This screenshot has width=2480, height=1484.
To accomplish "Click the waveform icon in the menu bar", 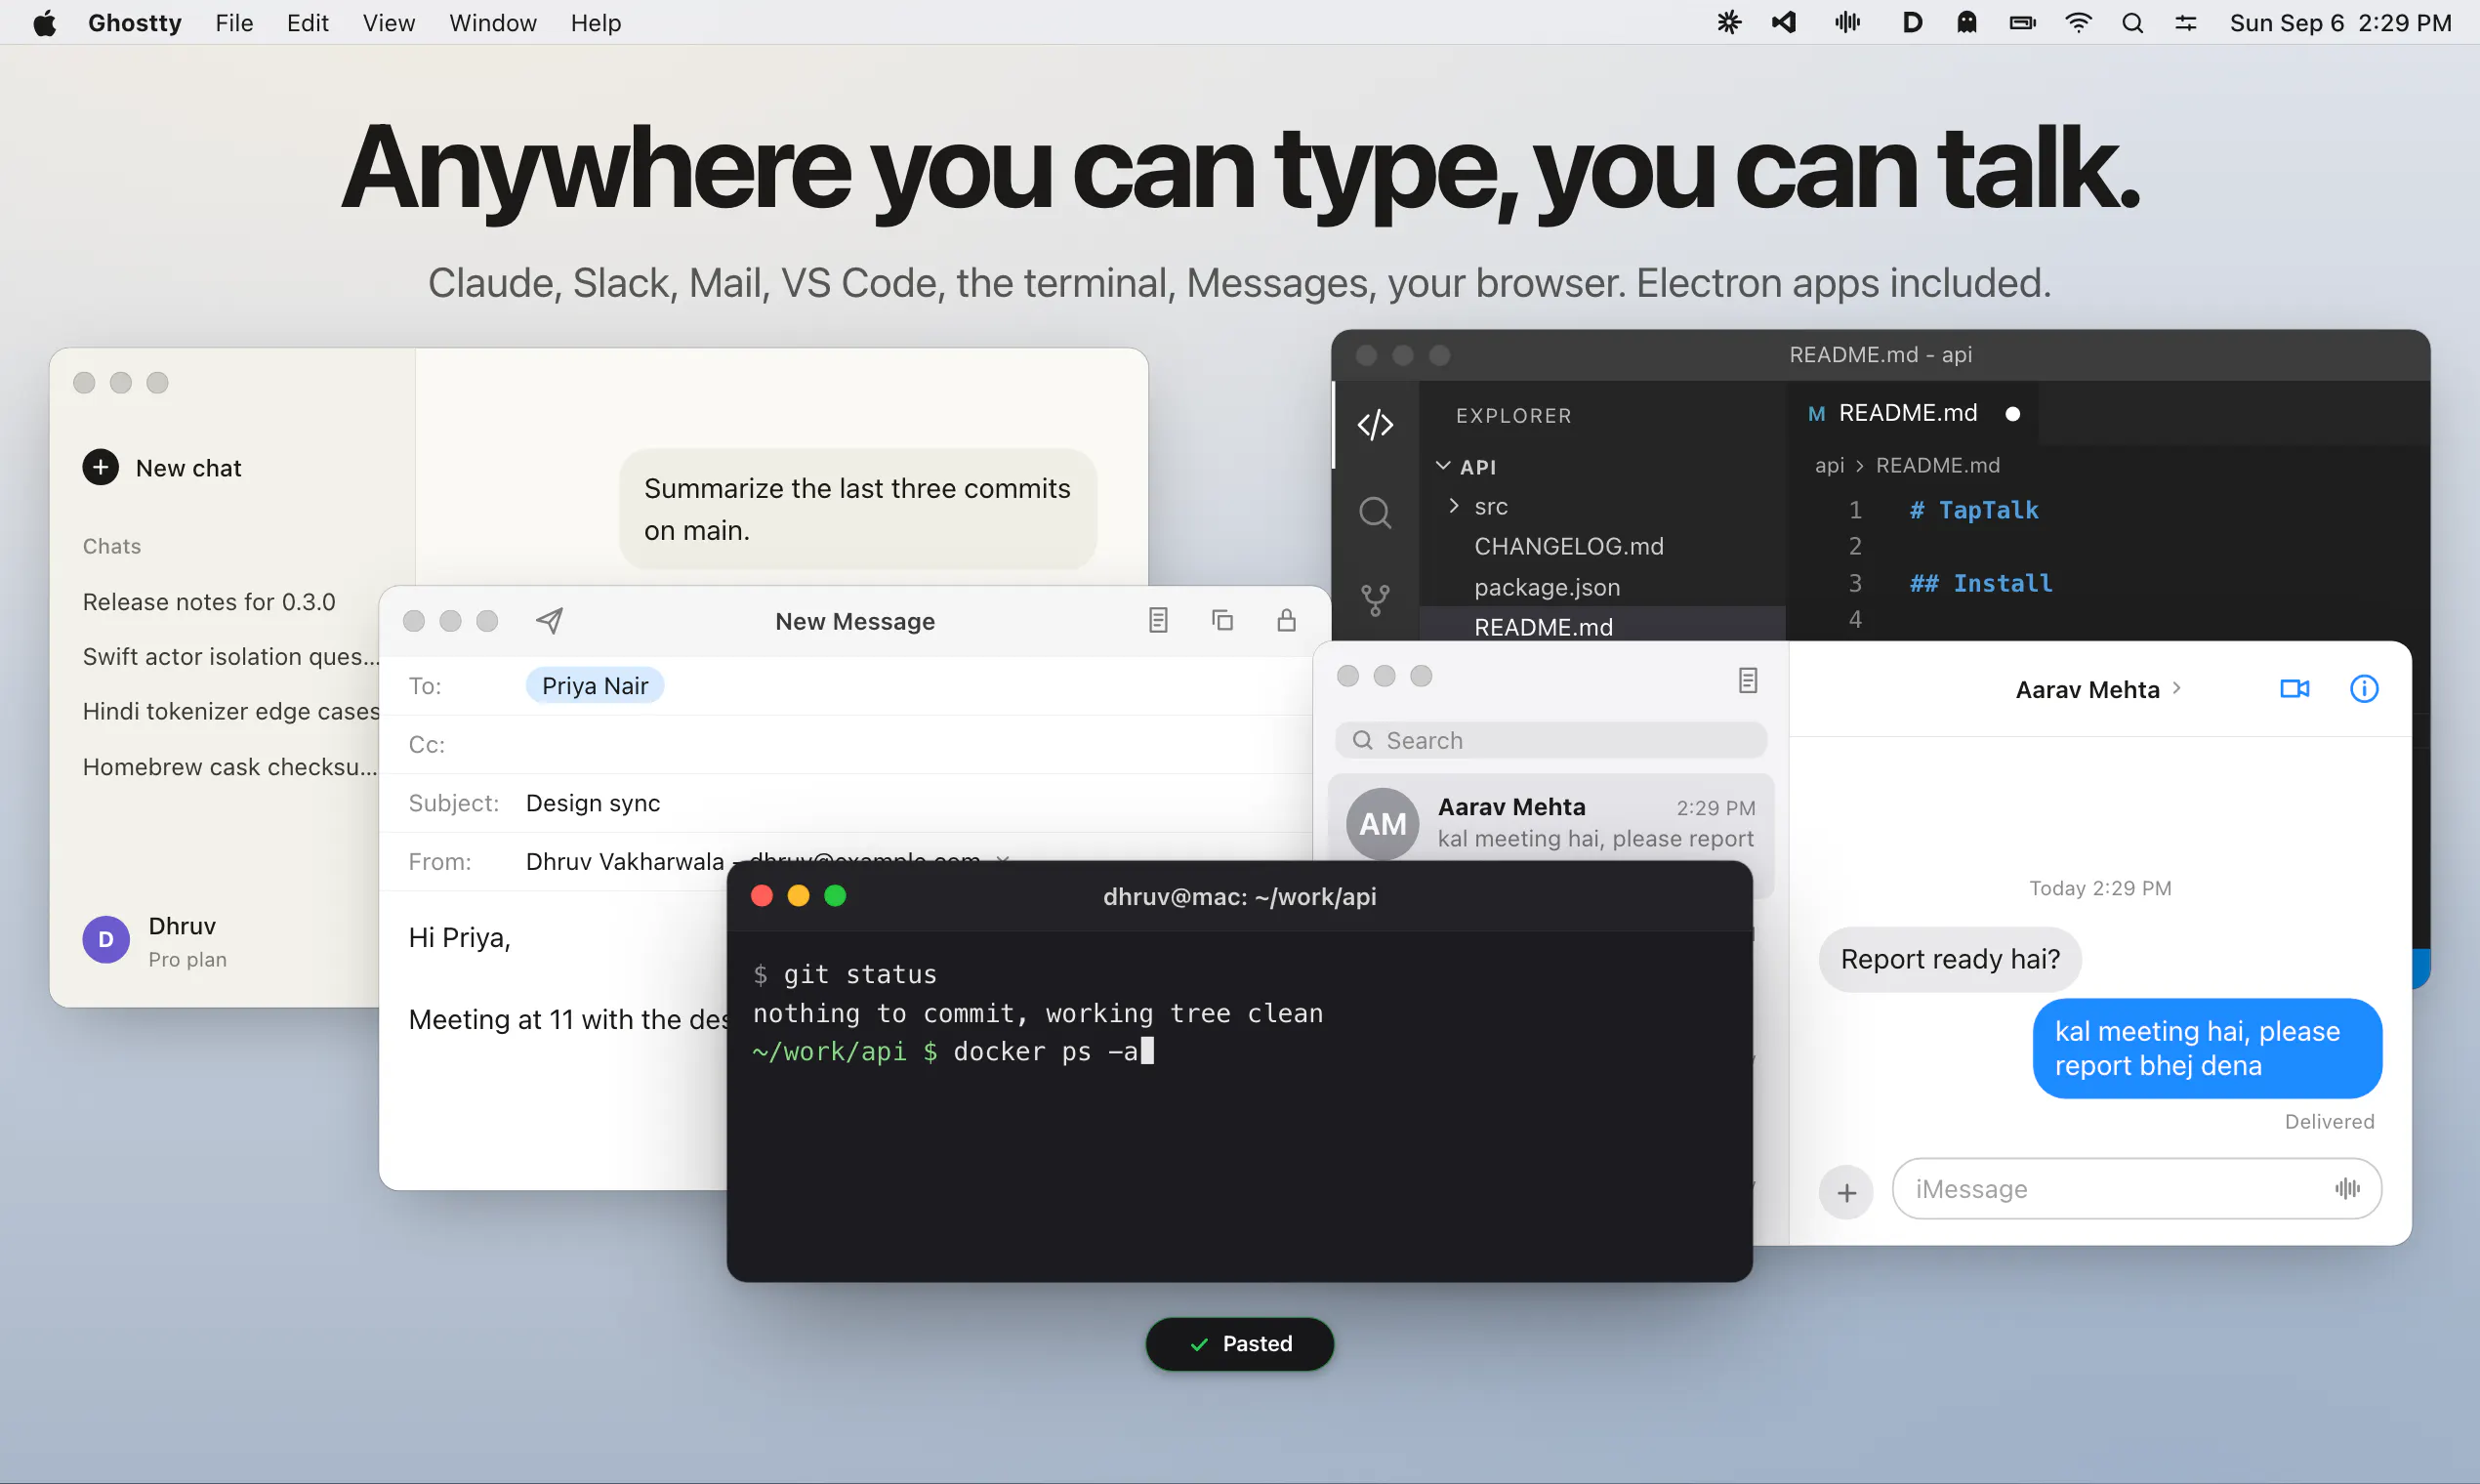I will point(1848,22).
